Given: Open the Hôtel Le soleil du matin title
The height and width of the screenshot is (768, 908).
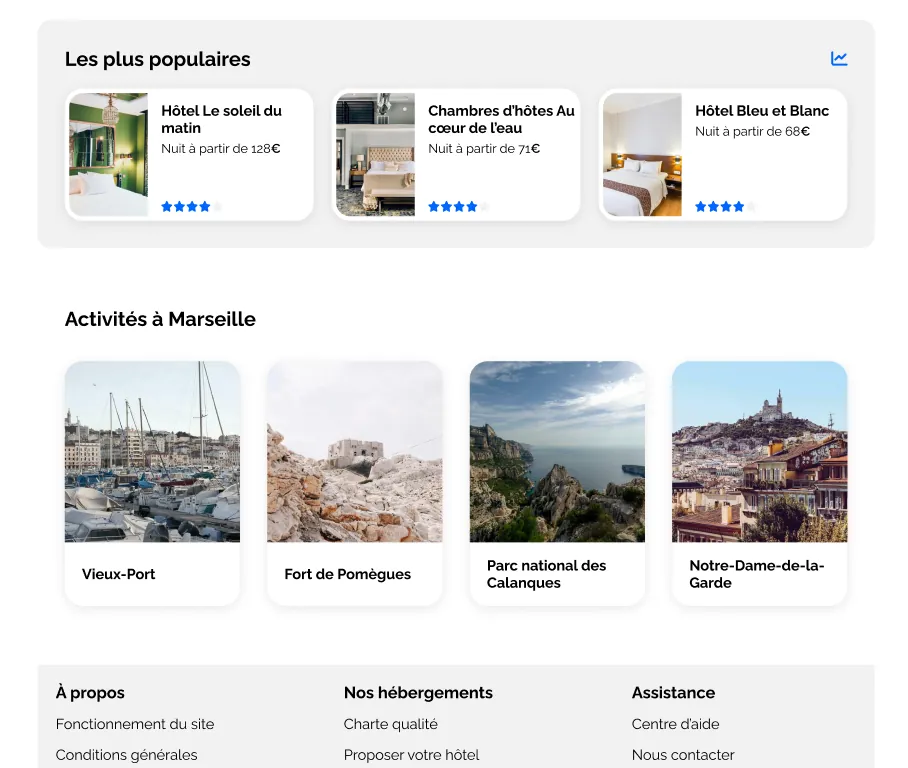Looking at the screenshot, I should pyautogui.click(x=221, y=119).
